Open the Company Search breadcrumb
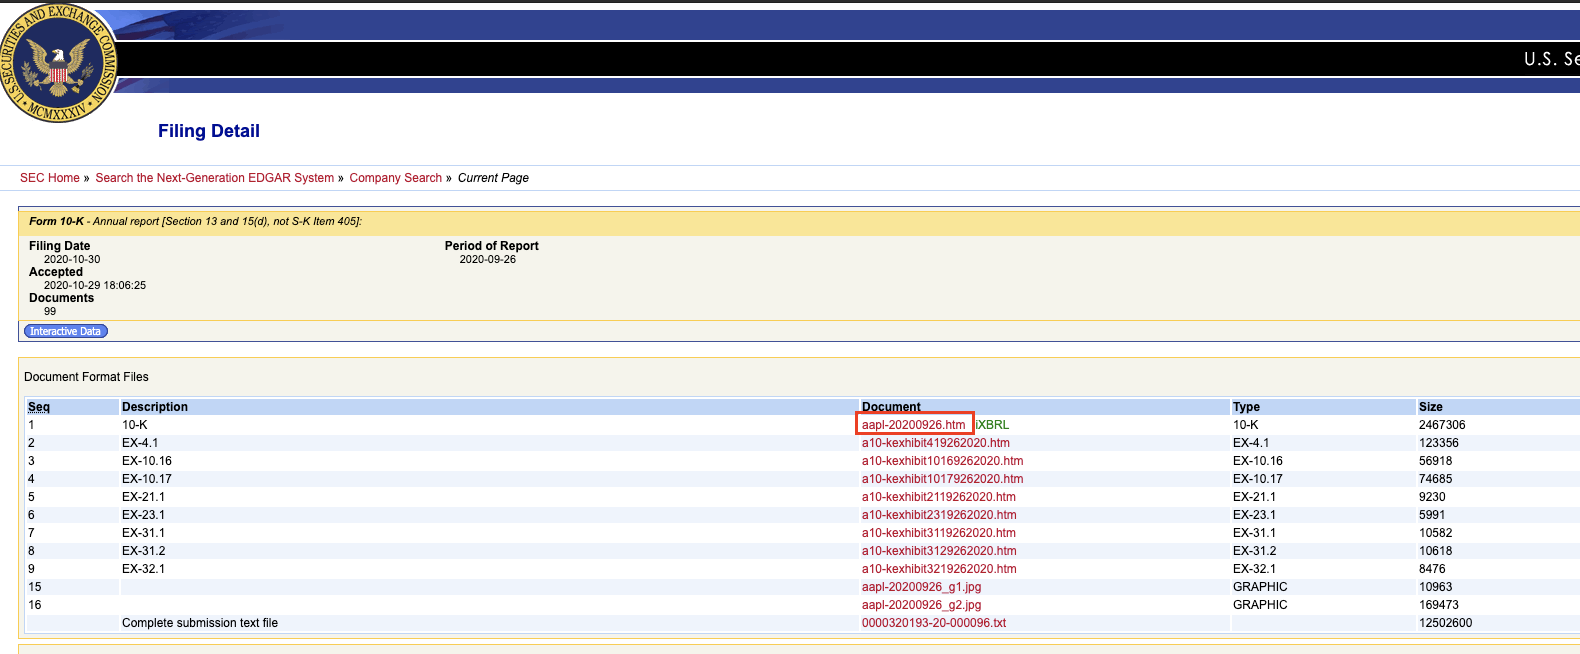Screen dimensions: 1580x654 coord(396,178)
